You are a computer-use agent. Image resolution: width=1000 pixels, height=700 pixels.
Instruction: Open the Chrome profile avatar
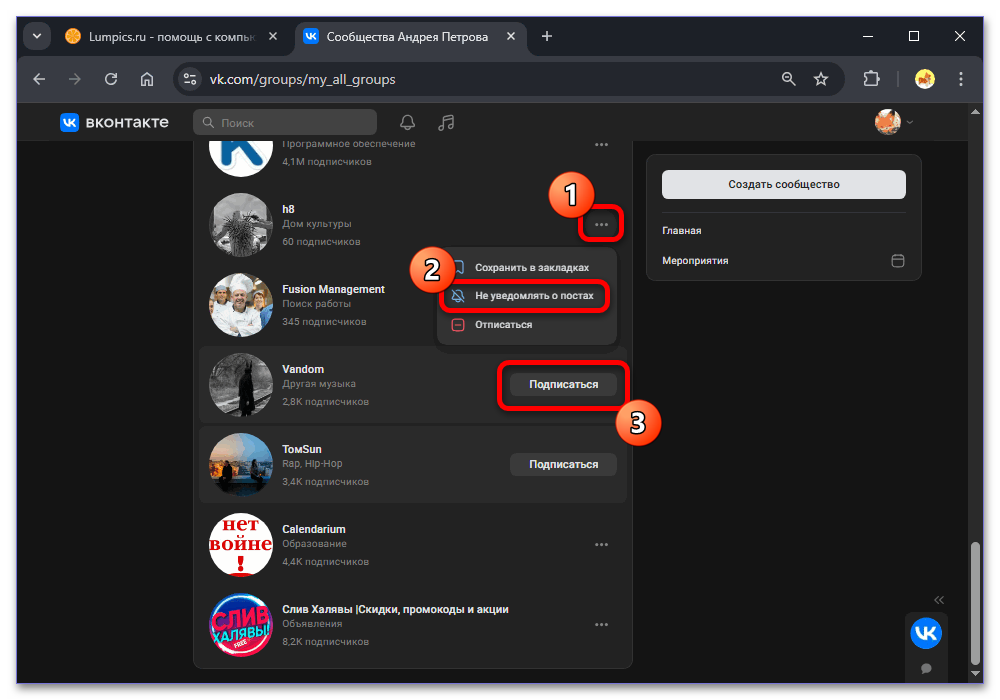click(925, 79)
